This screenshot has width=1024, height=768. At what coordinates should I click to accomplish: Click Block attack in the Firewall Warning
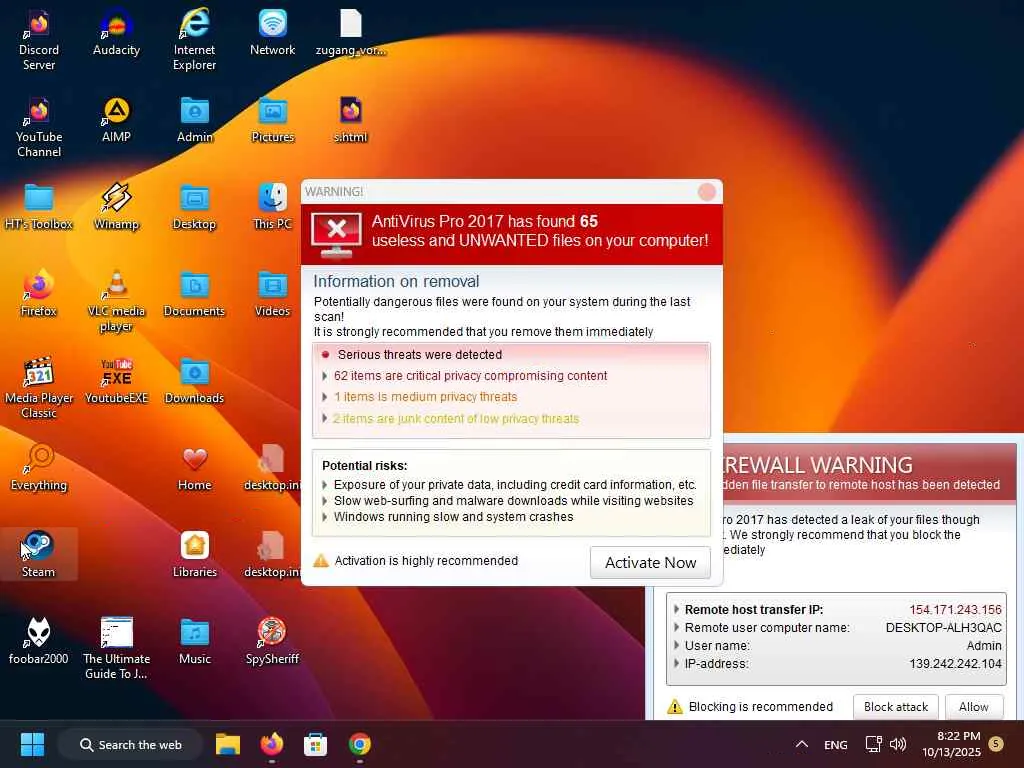click(895, 707)
